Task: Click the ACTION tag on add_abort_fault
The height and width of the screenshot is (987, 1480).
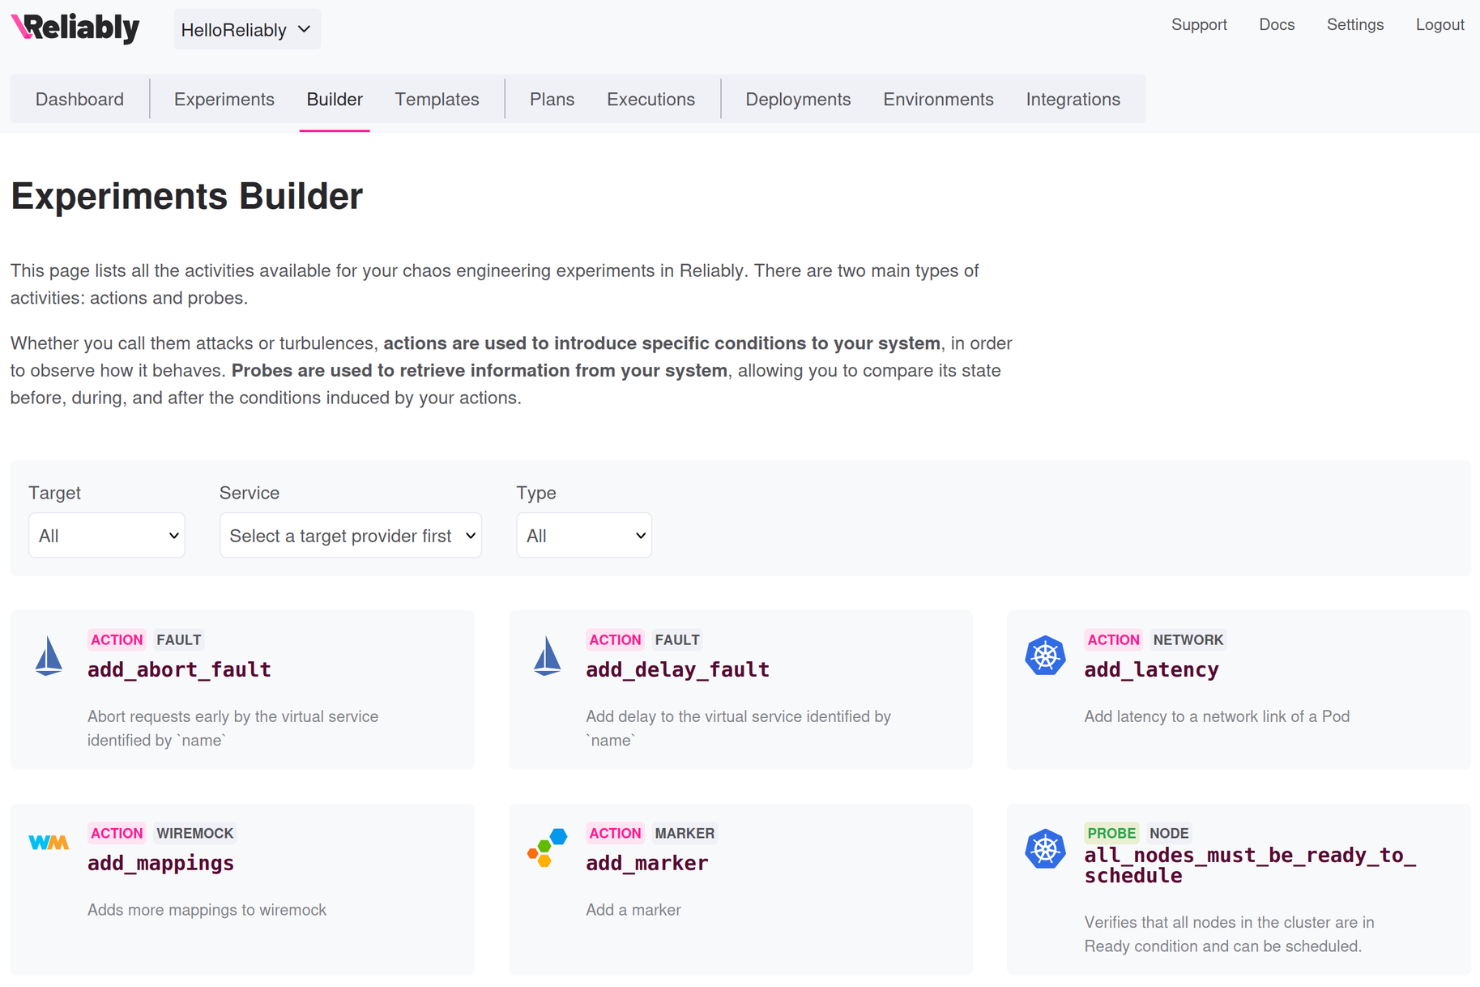Action: (117, 640)
